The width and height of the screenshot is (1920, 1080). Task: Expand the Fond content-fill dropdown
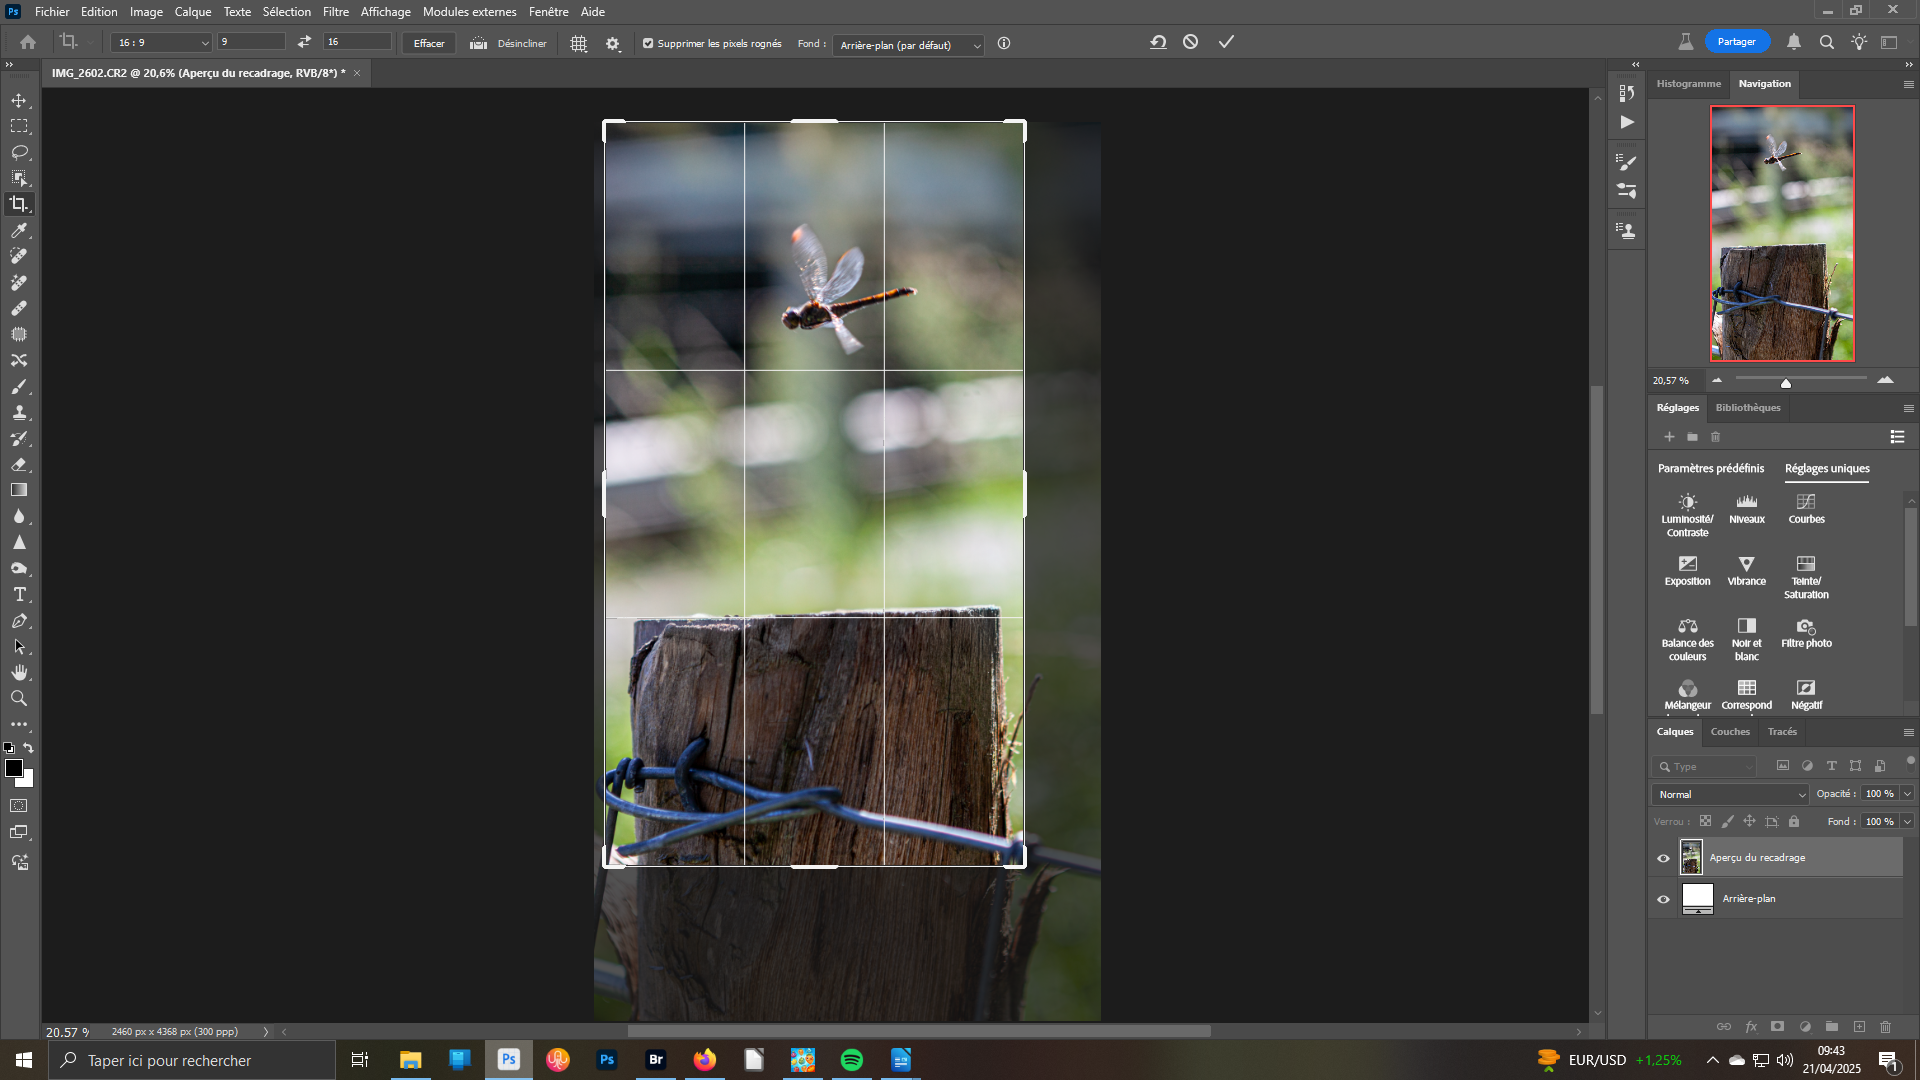(x=908, y=45)
